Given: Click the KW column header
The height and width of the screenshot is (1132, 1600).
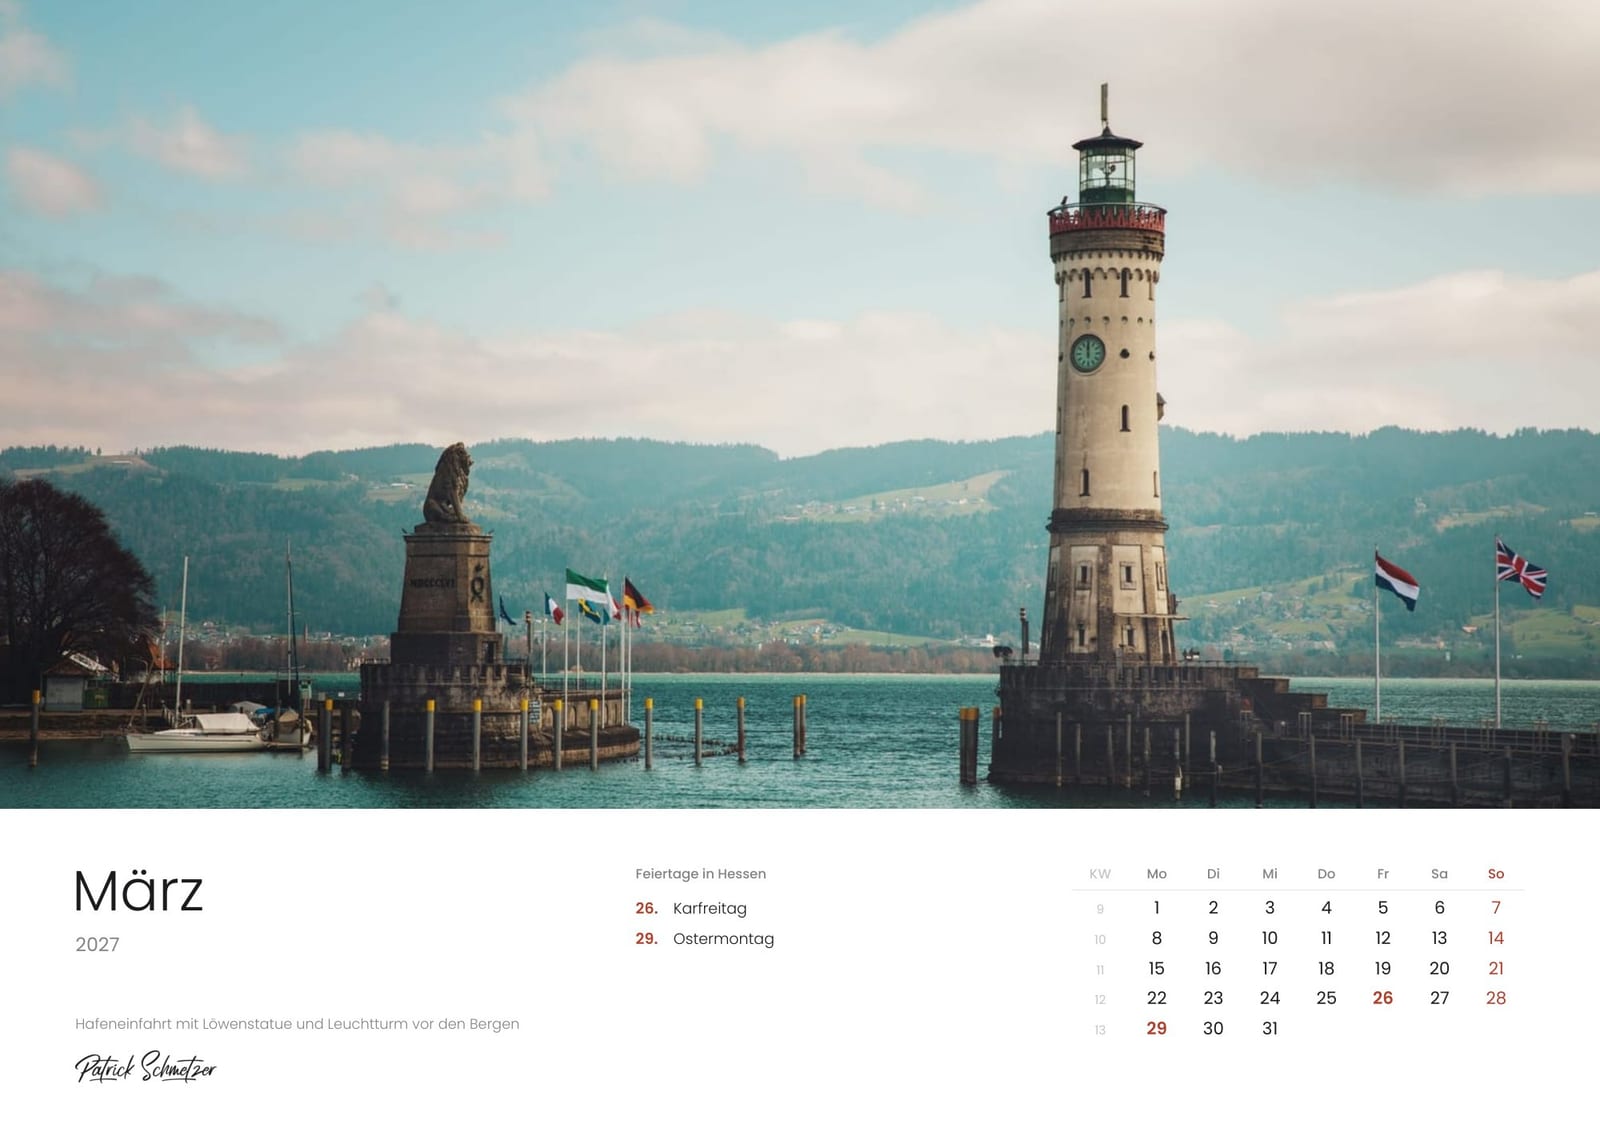Looking at the screenshot, I should coord(1100,874).
